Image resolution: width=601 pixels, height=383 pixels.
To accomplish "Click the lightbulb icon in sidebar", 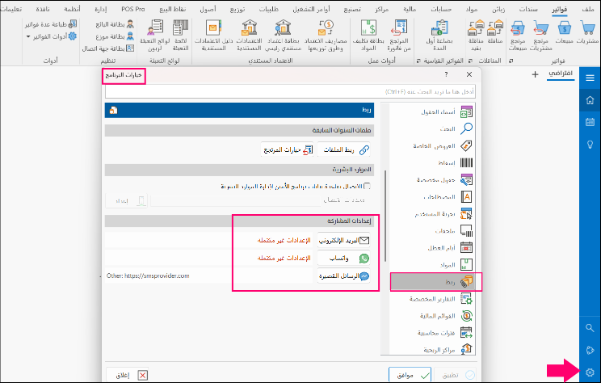I will point(590,144).
